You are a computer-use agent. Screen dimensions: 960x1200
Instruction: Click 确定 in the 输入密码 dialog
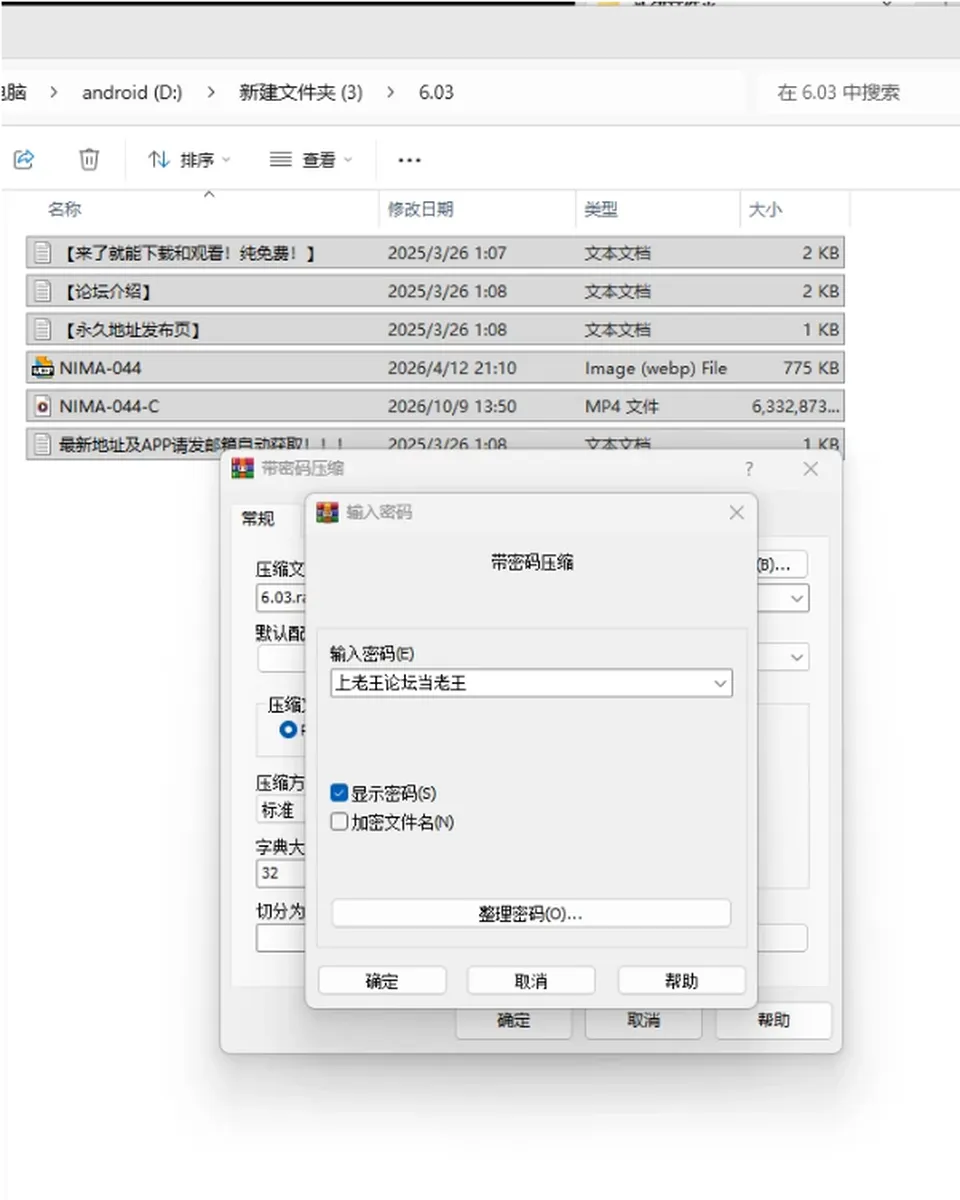click(382, 981)
